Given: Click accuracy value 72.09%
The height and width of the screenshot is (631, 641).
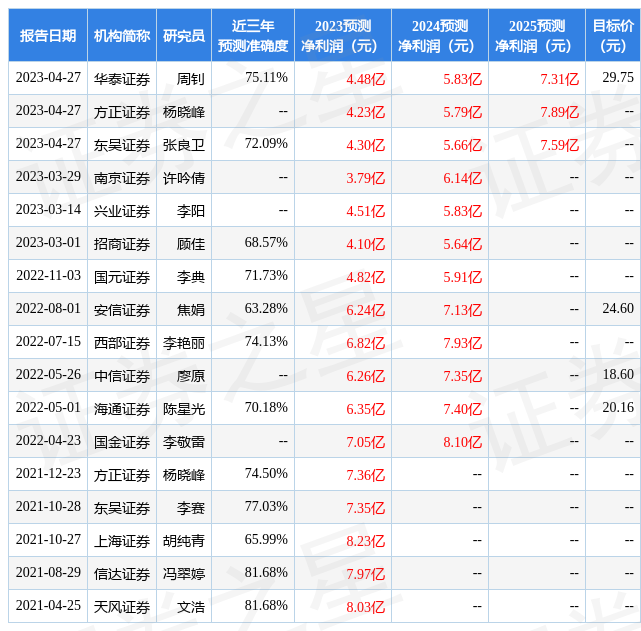Looking at the screenshot, I should coord(266,143).
